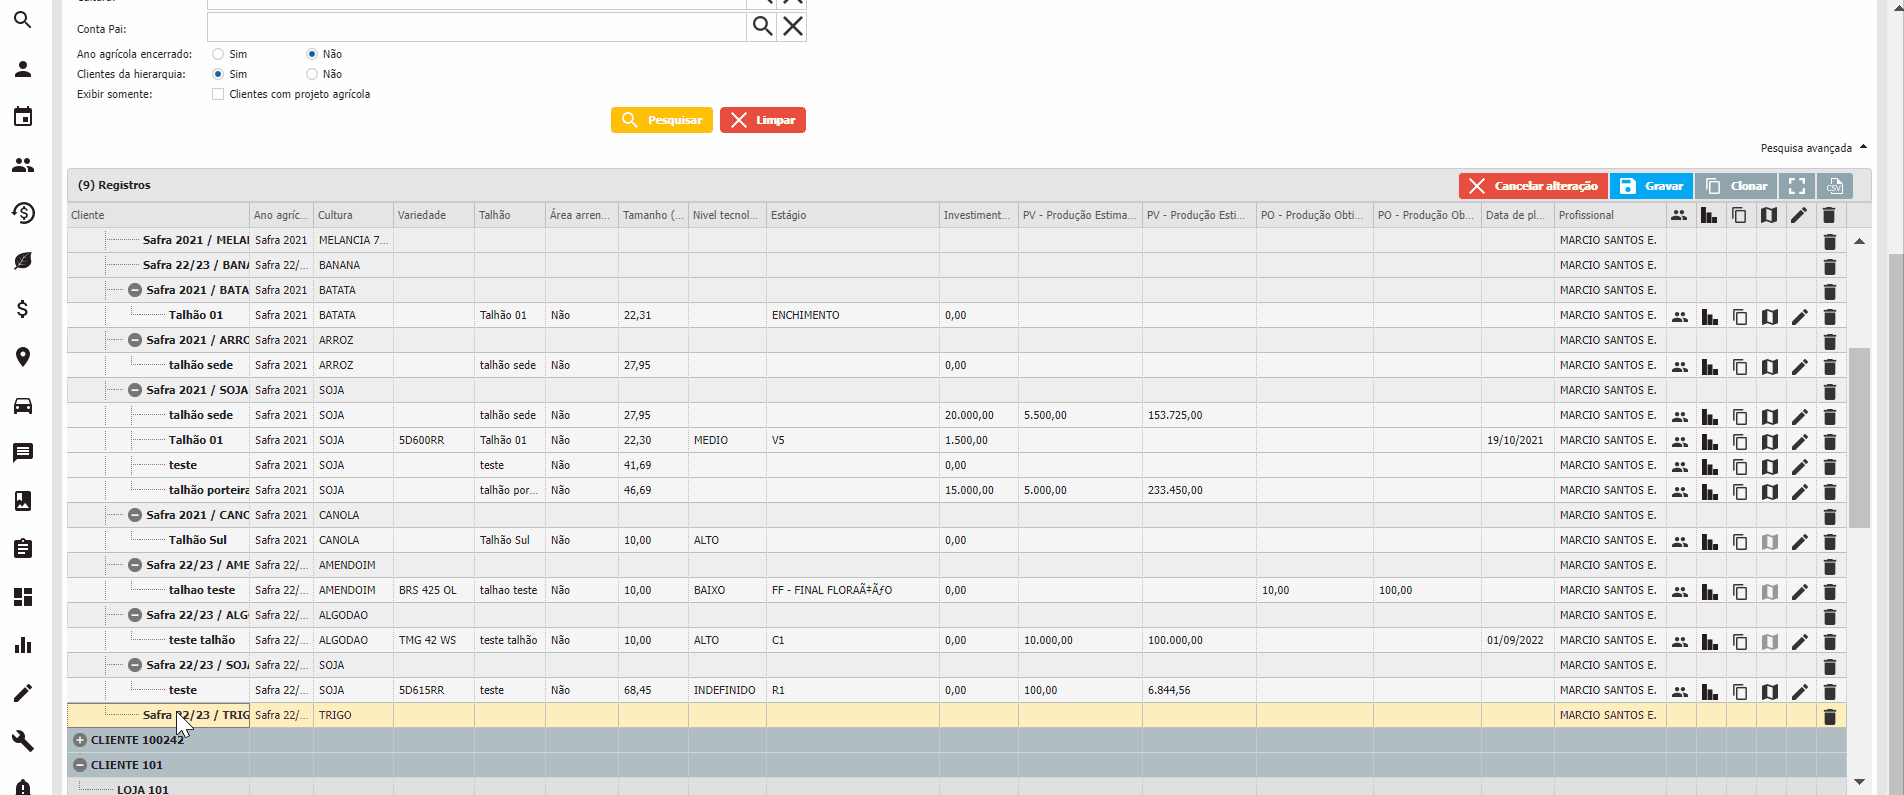The width and height of the screenshot is (1904, 795).
Task: Set Ano agrícola encerrado to Não
Action: pos(312,54)
